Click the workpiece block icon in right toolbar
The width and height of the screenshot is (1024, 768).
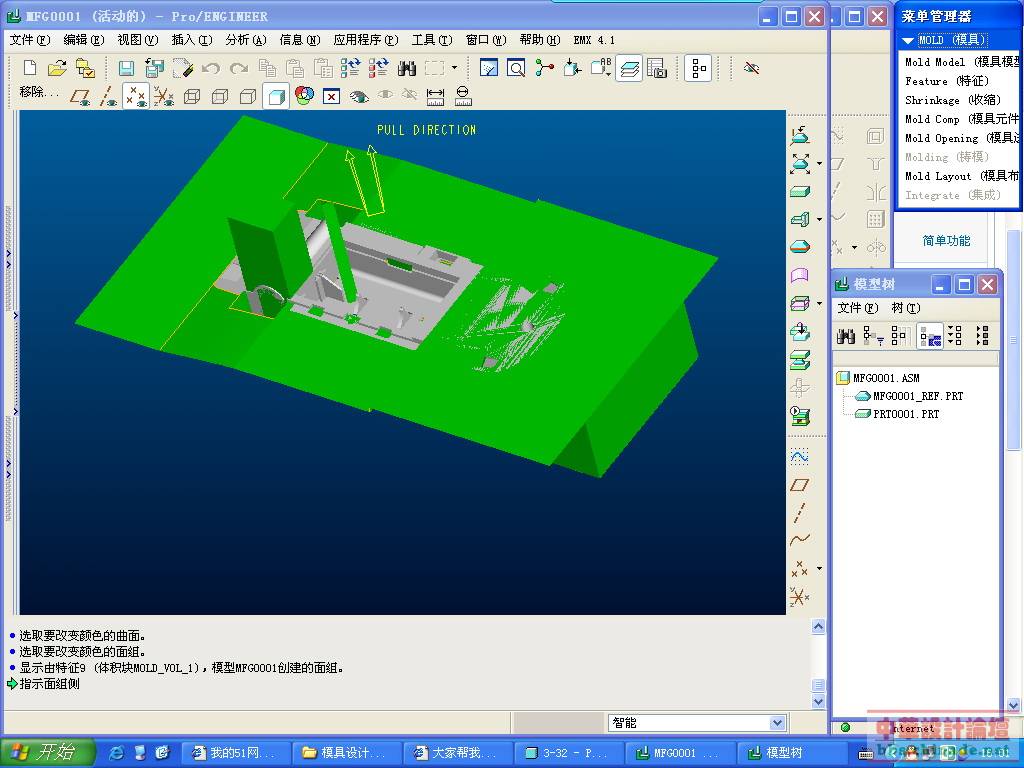[800, 191]
